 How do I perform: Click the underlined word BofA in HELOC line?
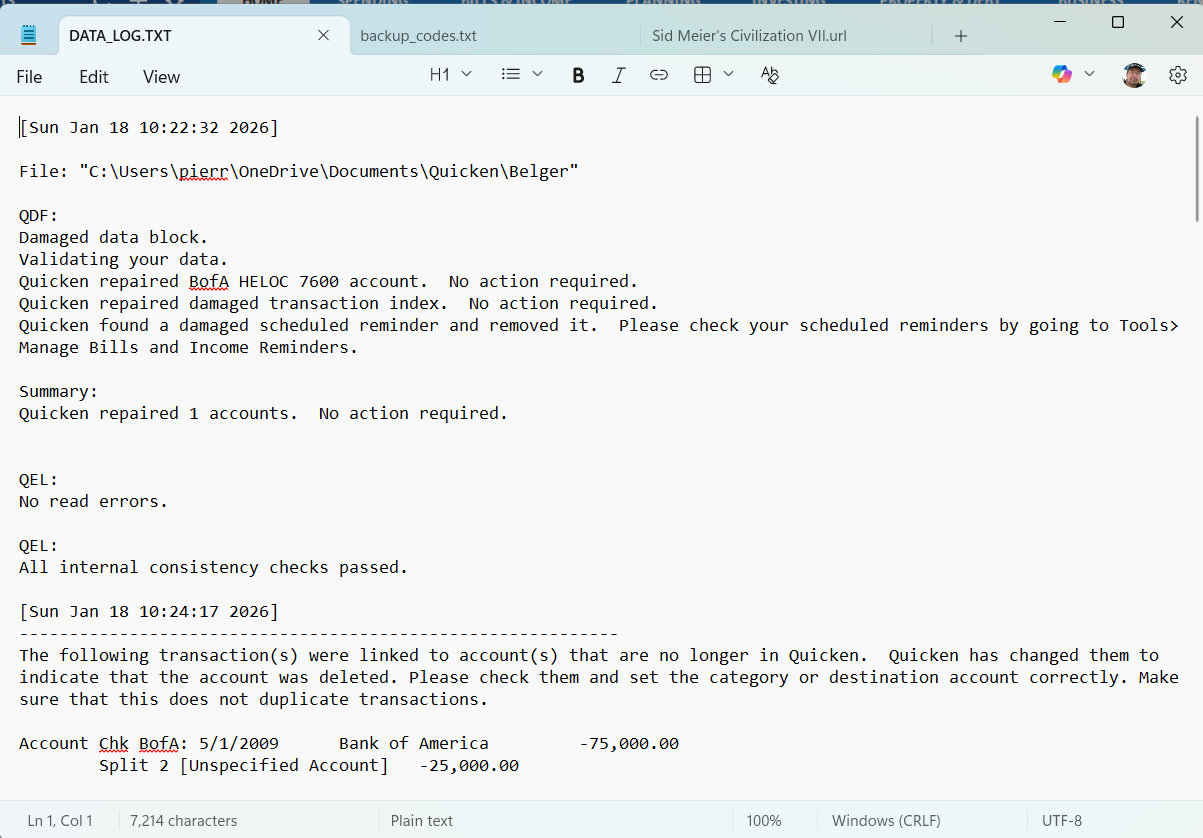point(209,282)
